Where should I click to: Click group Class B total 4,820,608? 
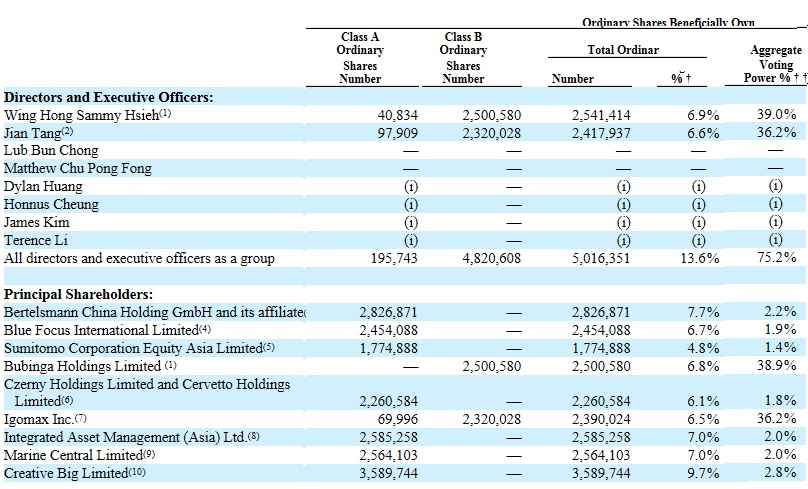pos(492,259)
